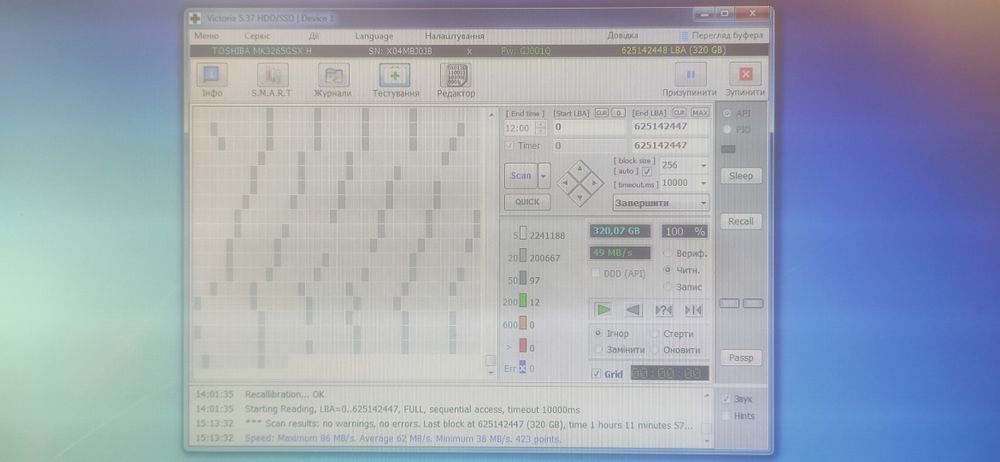The image size is (1000, 462).
Task: Open the Інфо drive information panel
Action: pos(211,75)
